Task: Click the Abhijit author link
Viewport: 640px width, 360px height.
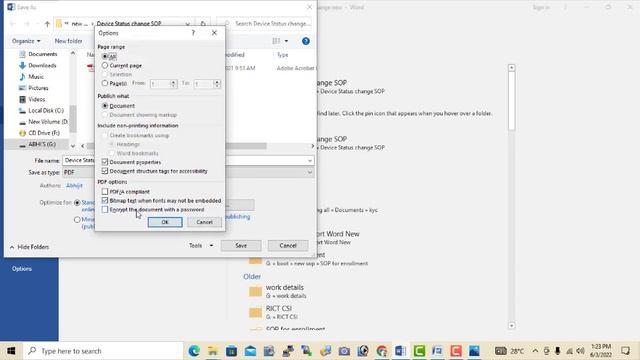Action: coord(74,185)
